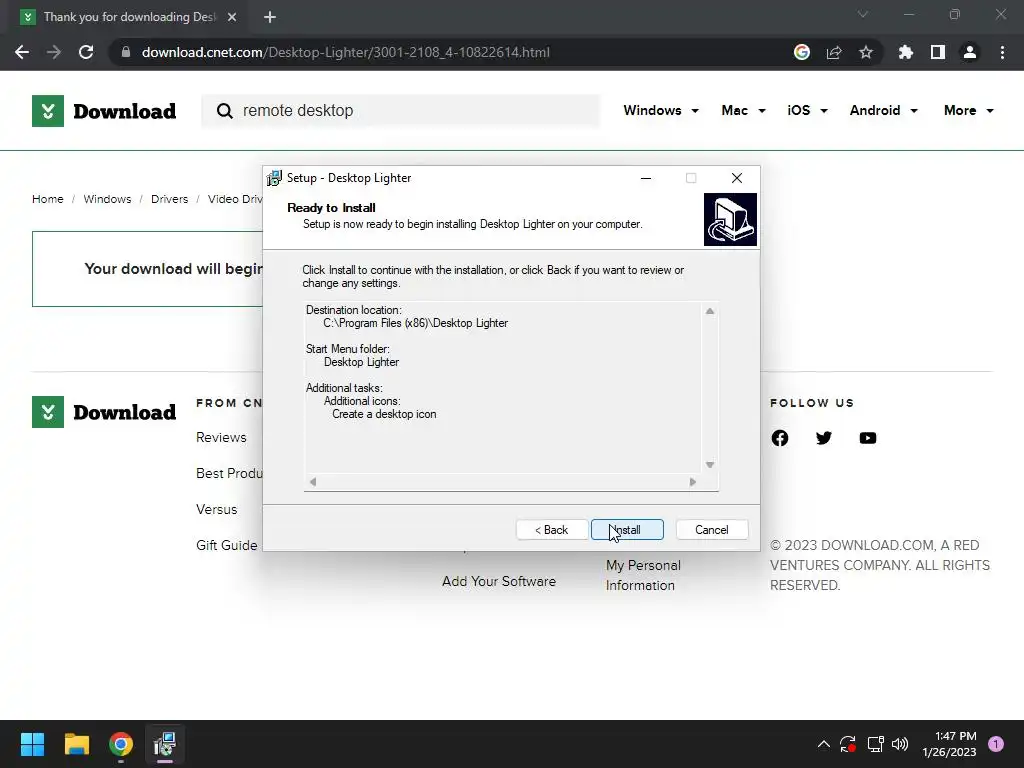Screen dimensions: 1024x768
Task: Click the top CNET Download logo
Action: pos(104,111)
